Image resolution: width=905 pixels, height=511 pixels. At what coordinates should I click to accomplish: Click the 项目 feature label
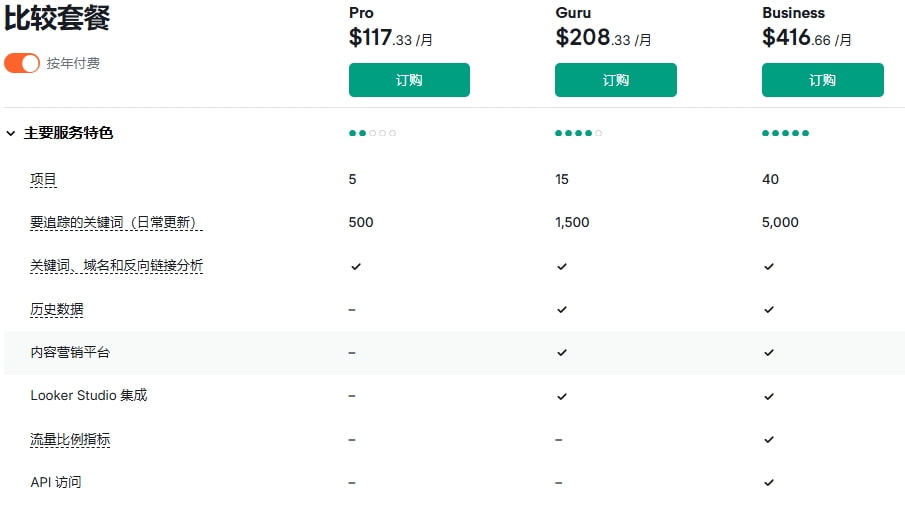coord(43,180)
